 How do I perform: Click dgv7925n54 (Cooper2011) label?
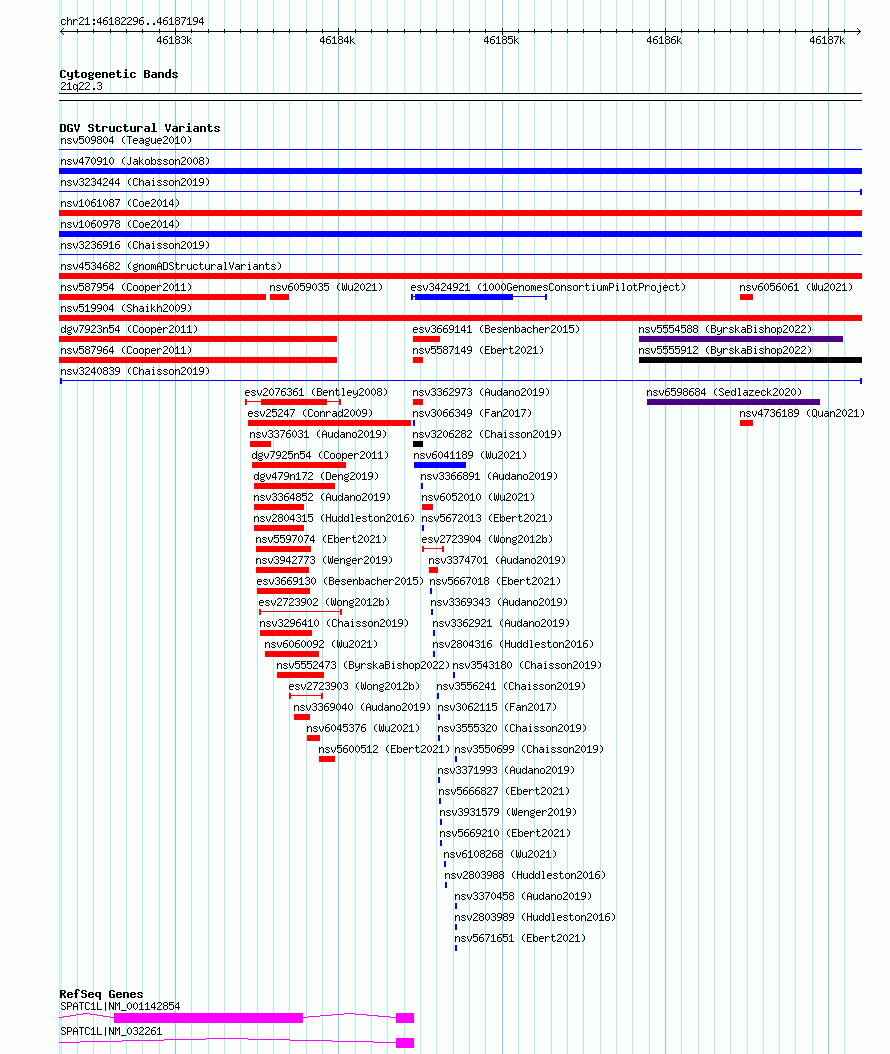(x=320, y=455)
